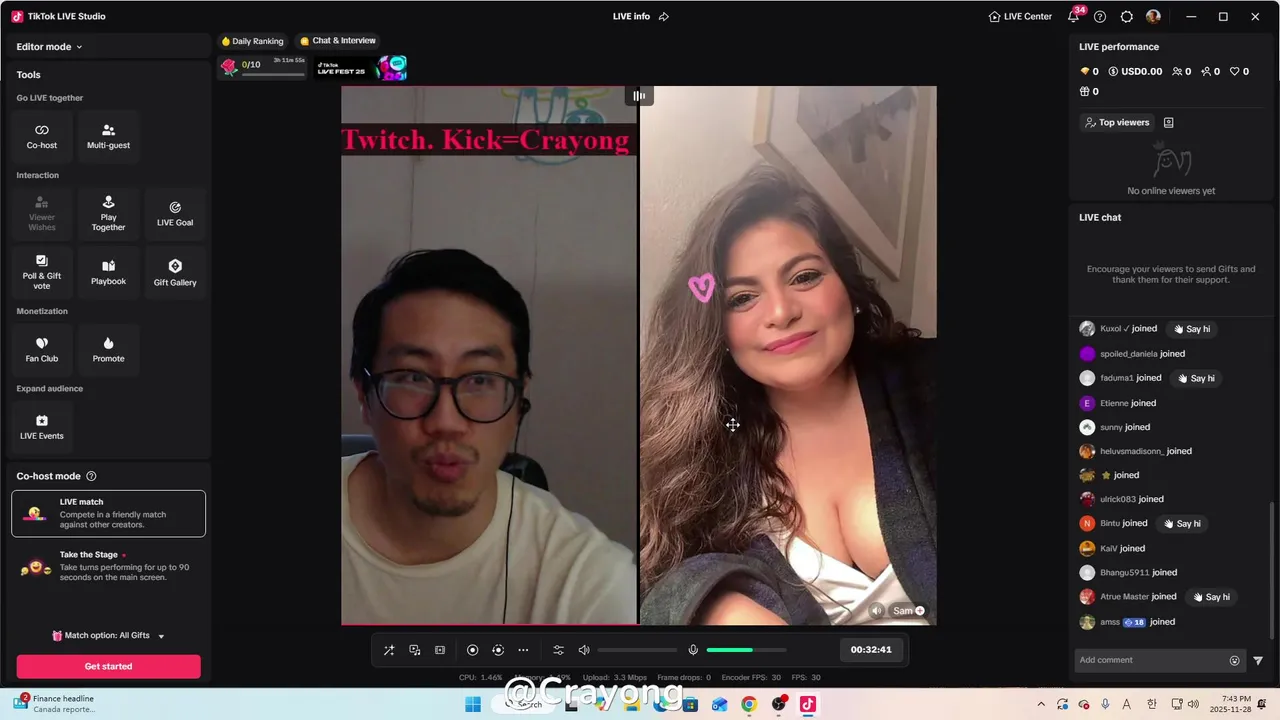1280x720 pixels.
Task: Open the chat filter icon
Action: [1258, 660]
